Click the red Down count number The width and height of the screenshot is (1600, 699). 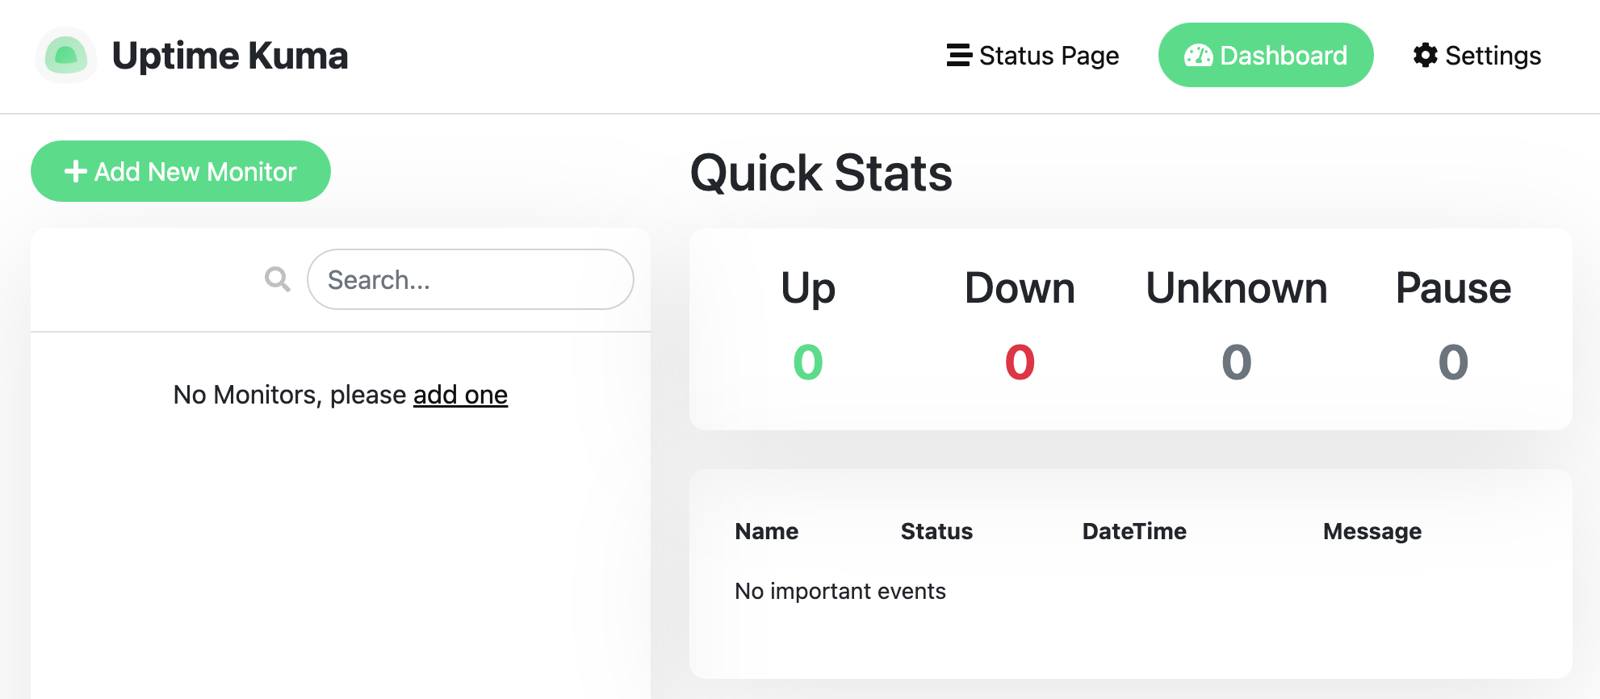pyautogui.click(x=1019, y=362)
